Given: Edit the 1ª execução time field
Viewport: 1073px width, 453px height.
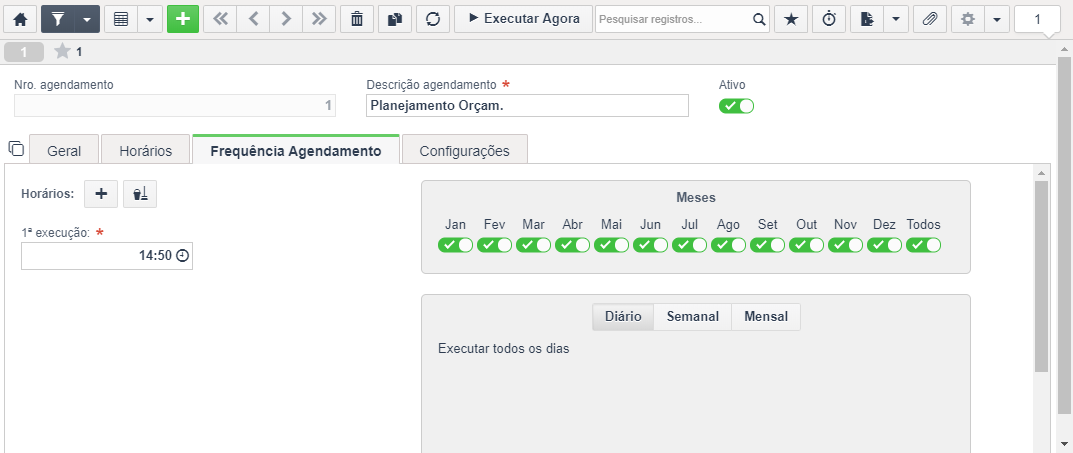Looking at the screenshot, I should pyautogui.click(x=107, y=256).
